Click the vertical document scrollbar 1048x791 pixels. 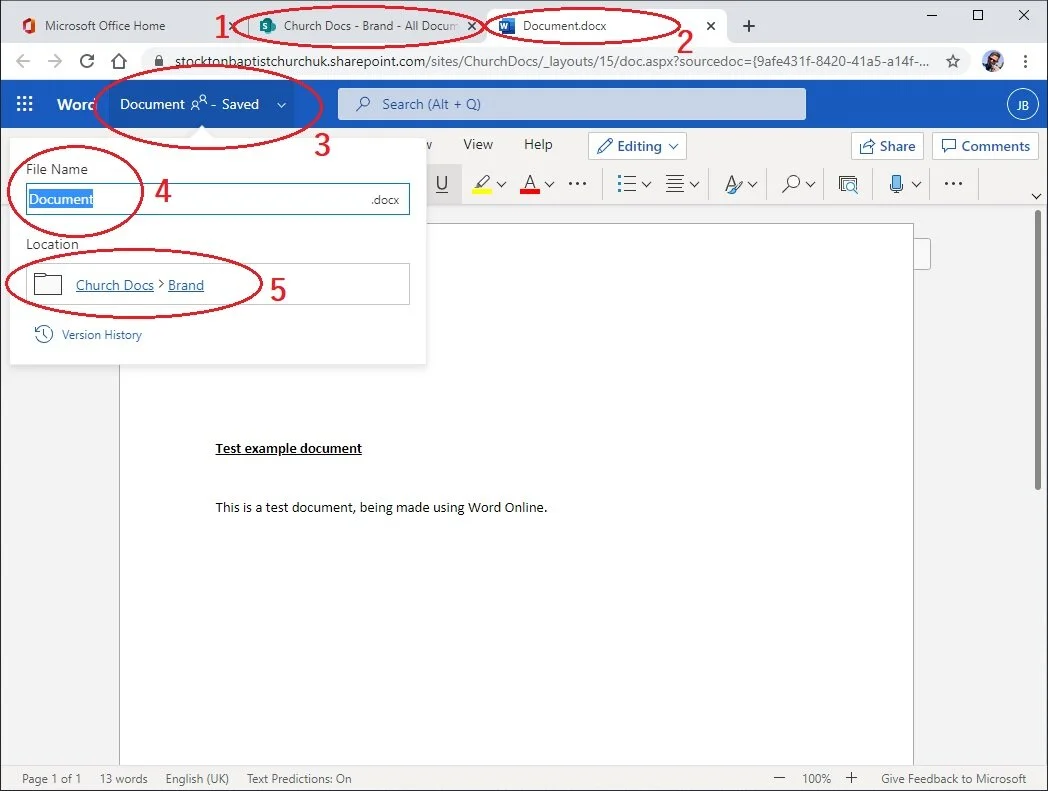coord(1037,350)
